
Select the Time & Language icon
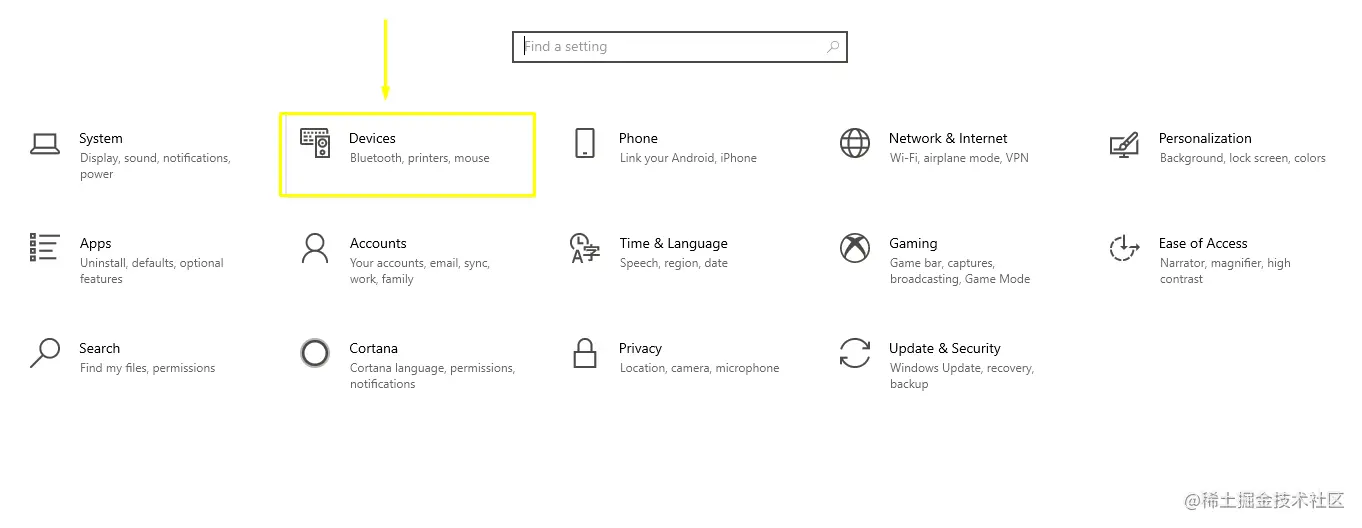(x=585, y=248)
